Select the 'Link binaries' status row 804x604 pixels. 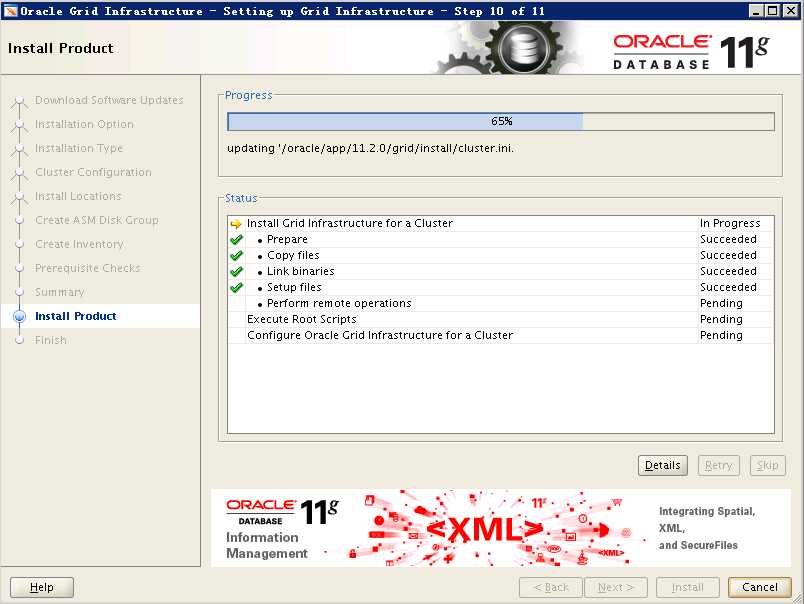coord(501,271)
